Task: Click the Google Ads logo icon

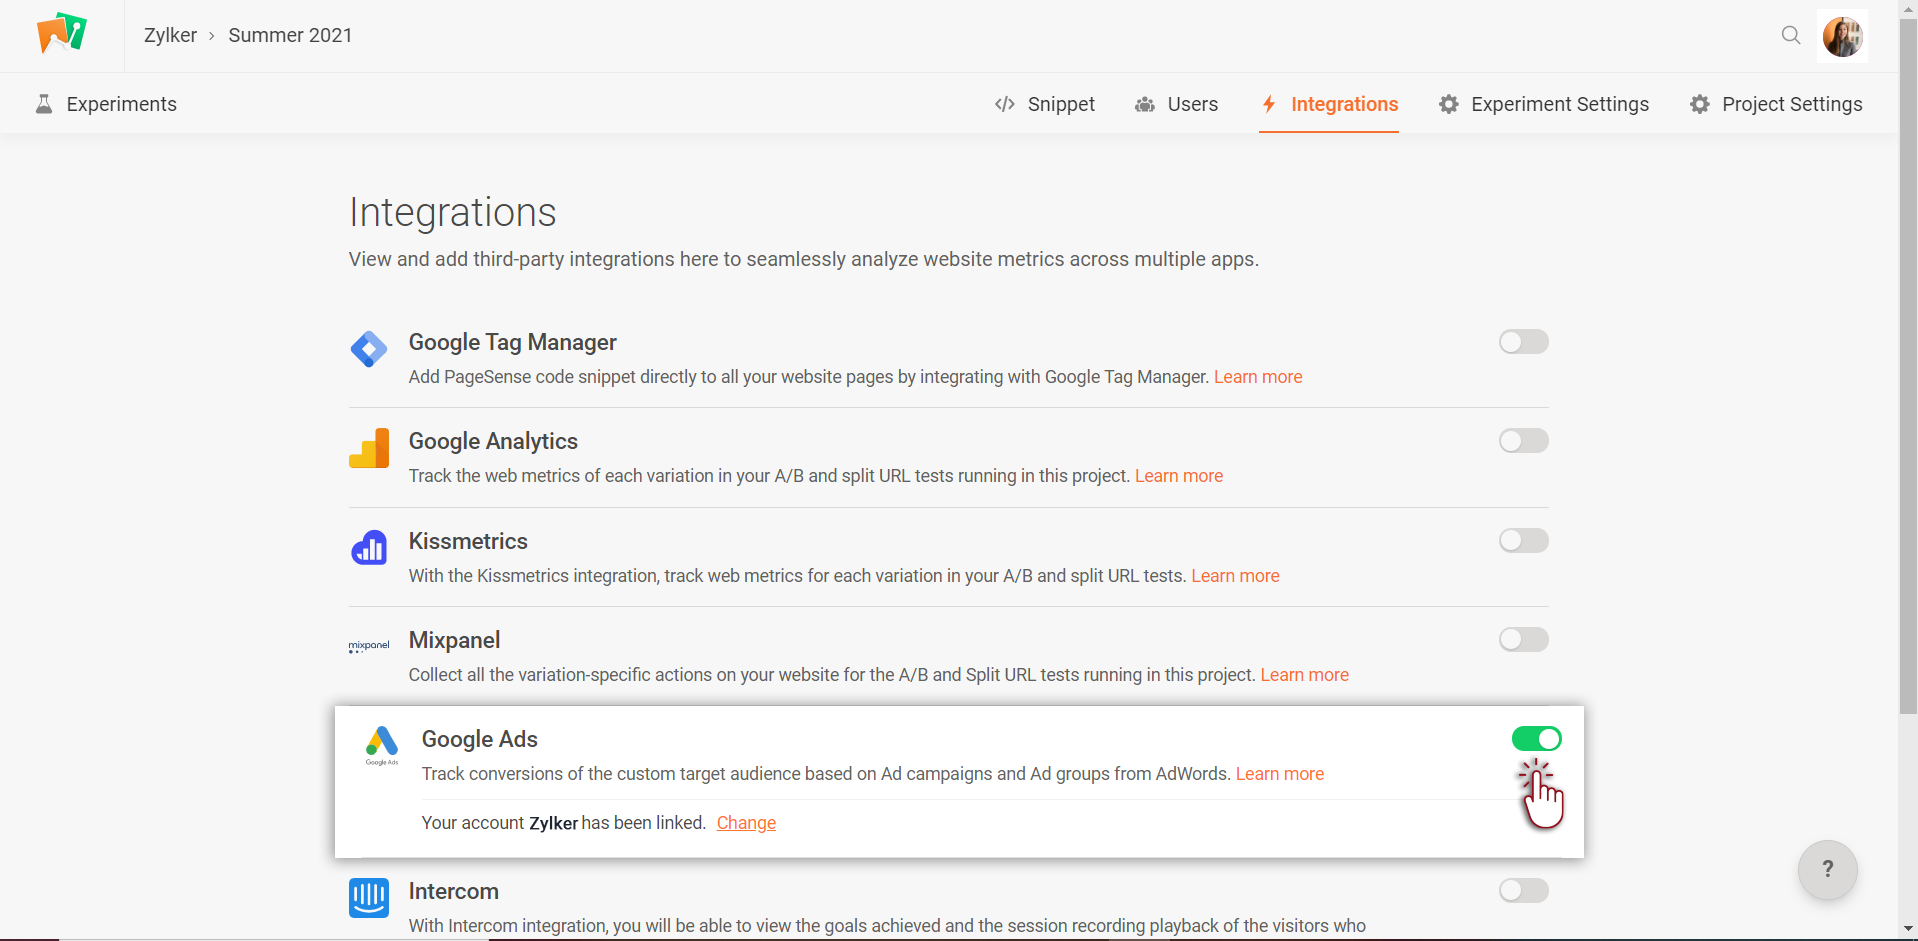Action: coord(382,744)
